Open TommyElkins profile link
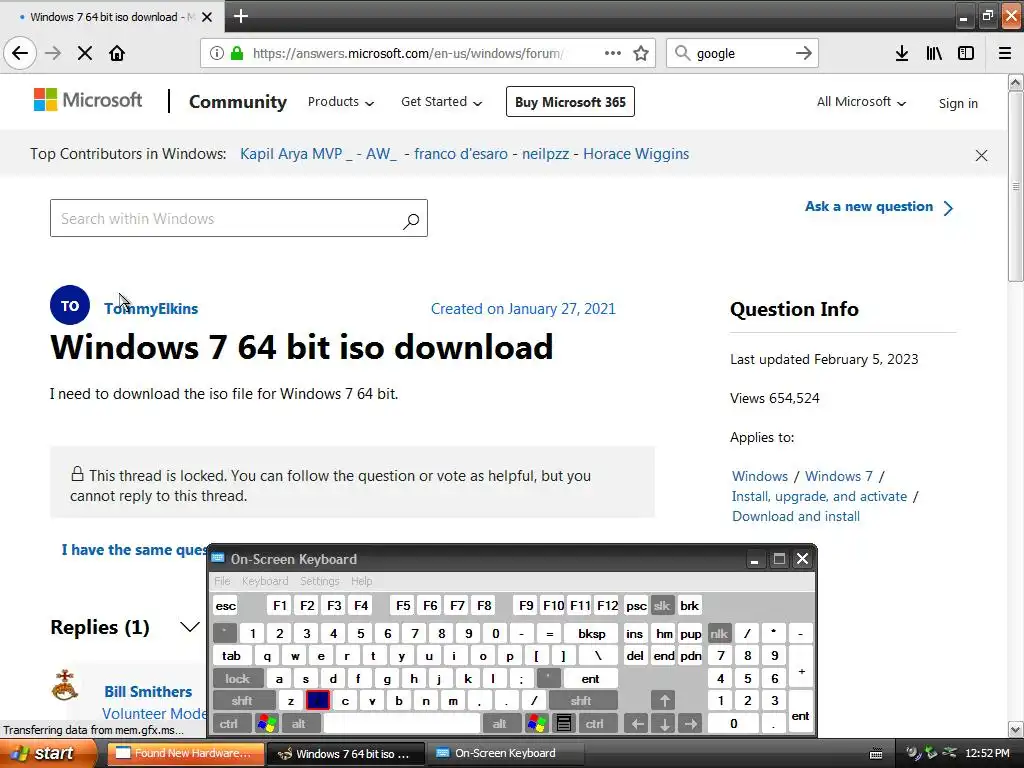The image size is (1024, 768). point(151,309)
